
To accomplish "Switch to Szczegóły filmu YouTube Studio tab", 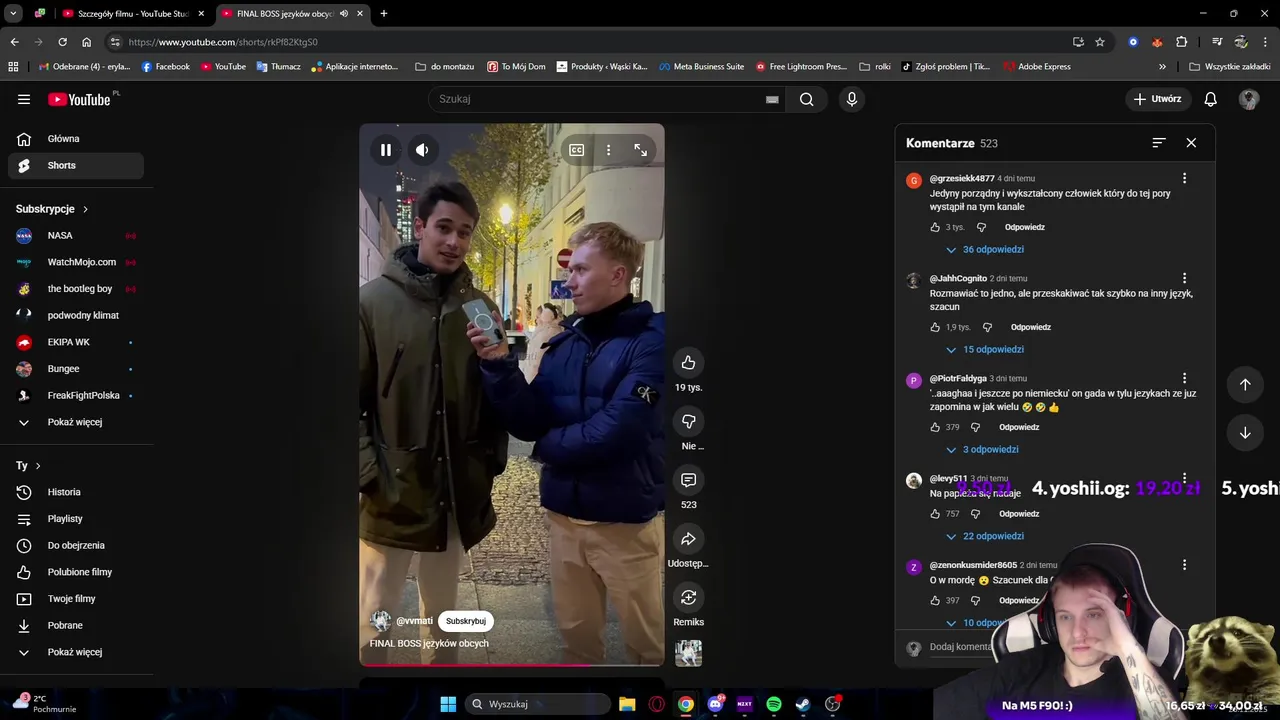I will [x=133, y=14].
